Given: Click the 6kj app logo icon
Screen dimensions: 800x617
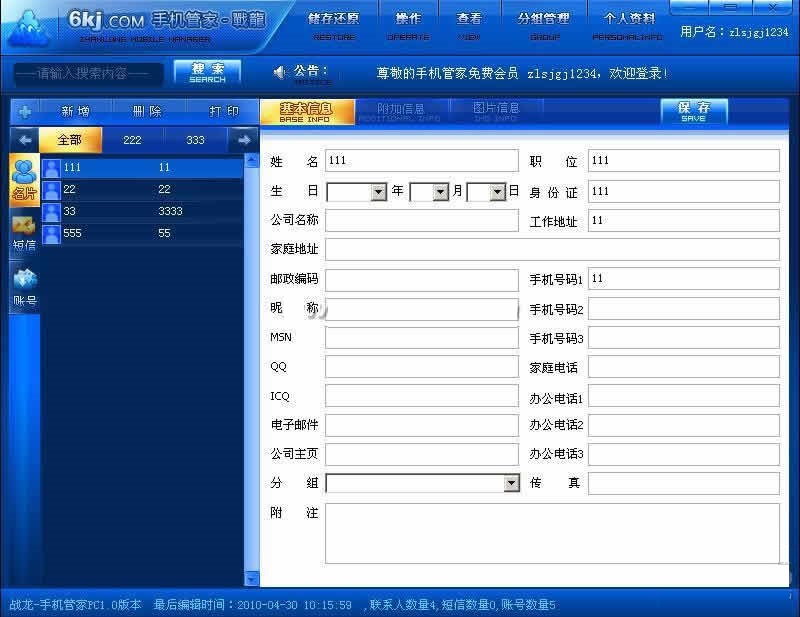Looking at the screenshot, I should tap(30, 28).
